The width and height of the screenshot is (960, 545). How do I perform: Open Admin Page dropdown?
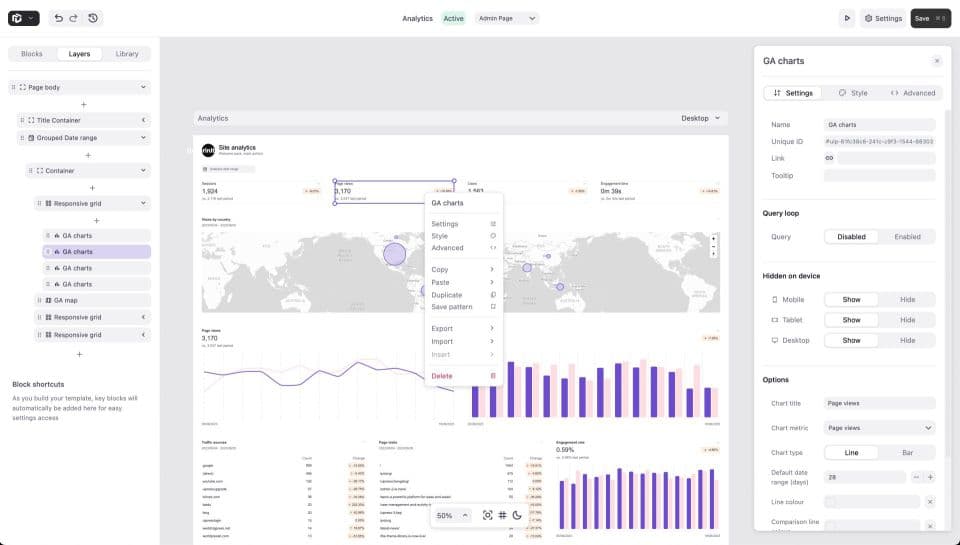[507, 18]
